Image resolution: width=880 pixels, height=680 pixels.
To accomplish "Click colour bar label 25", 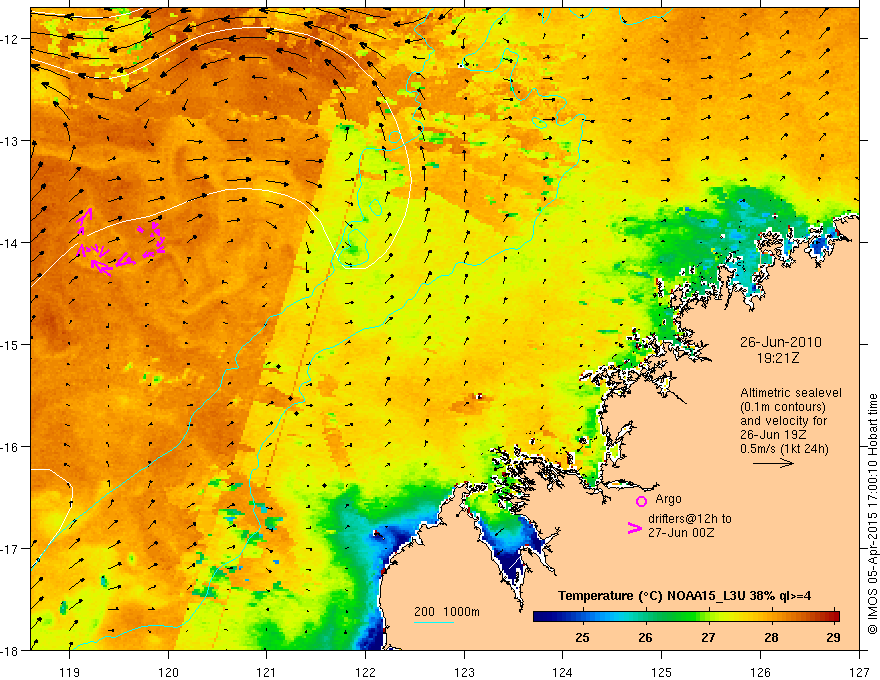I will [583, 637].
